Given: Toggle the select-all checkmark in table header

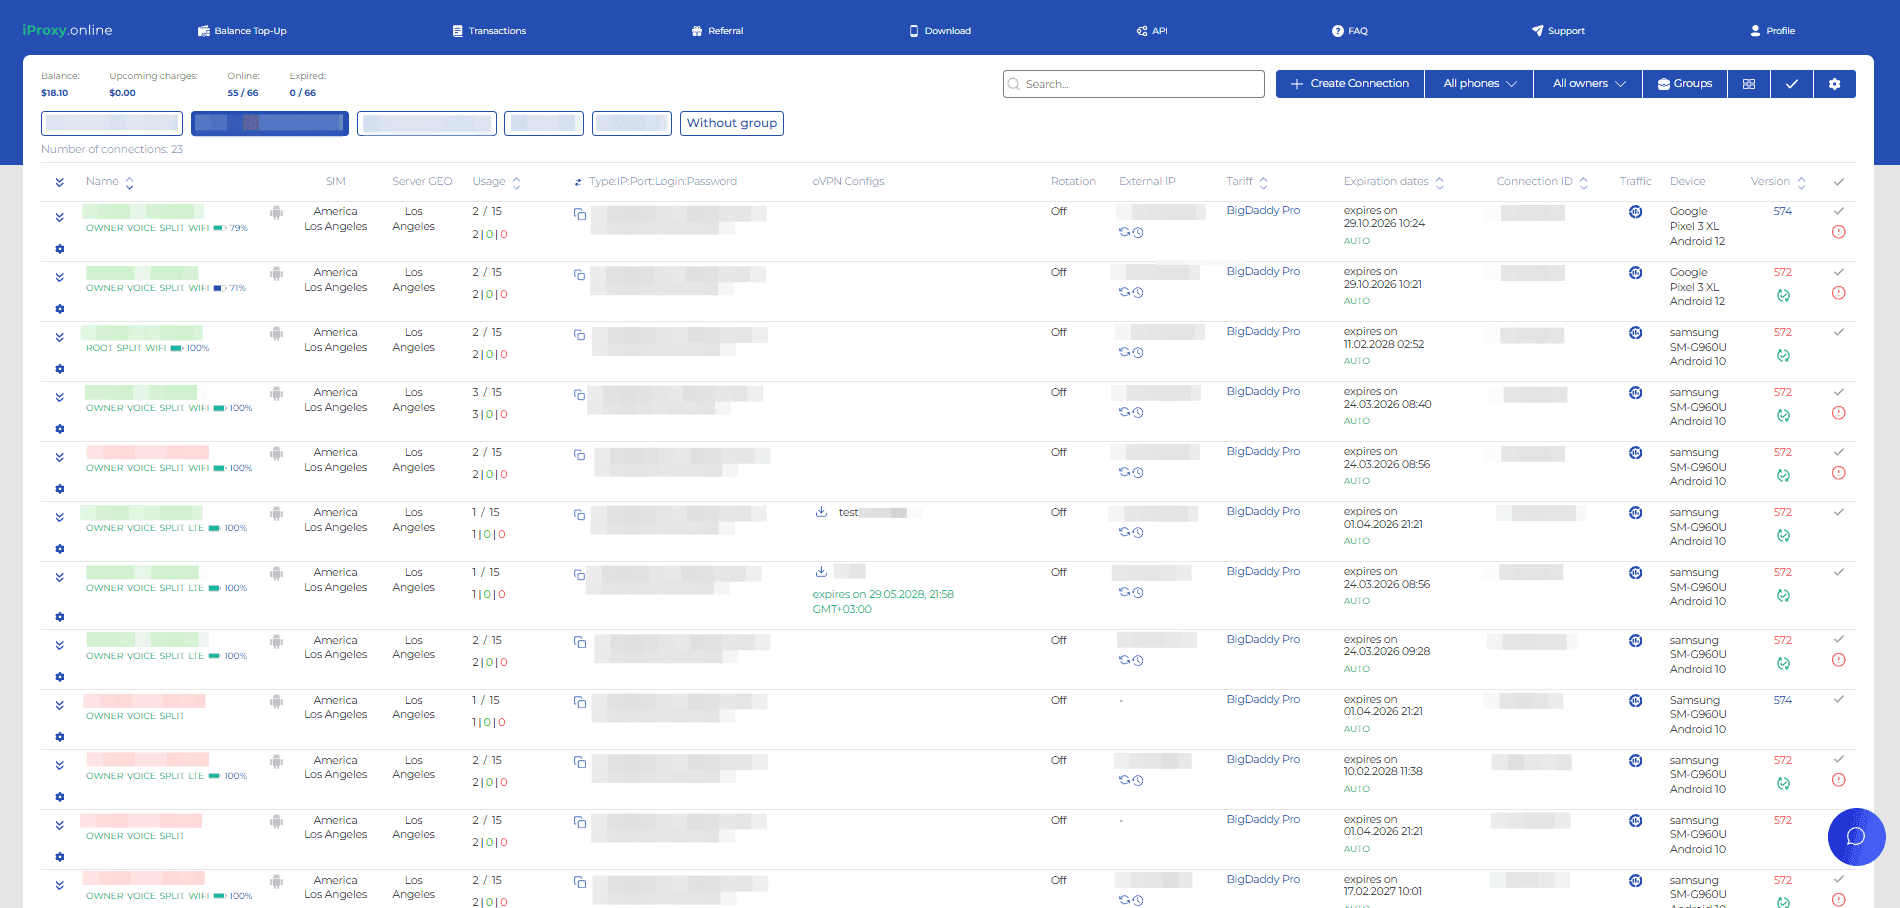Looking at the screenshot, I should coord(1838,182).
